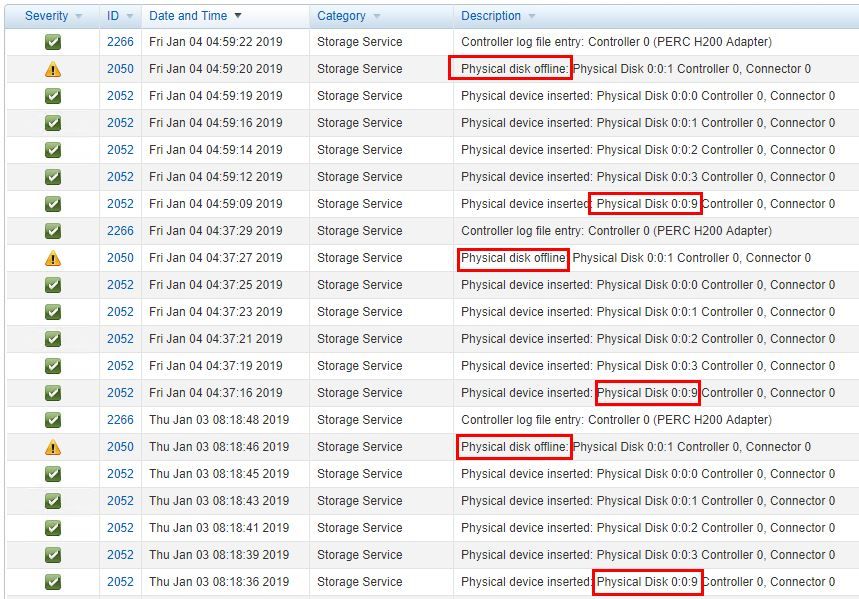Open ID 2052 link at 08:18:36
This screenshot has width=859, height=599.
click(120, 581)
